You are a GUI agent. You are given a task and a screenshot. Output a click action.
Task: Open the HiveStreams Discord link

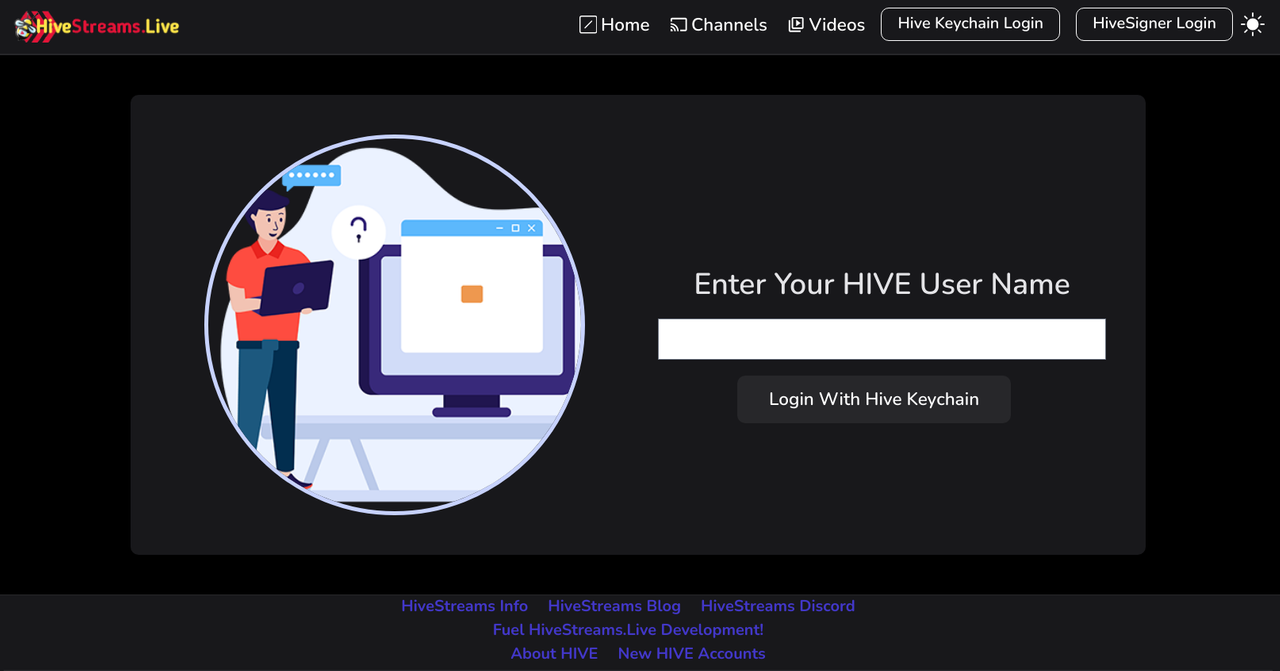coord(778,606)
